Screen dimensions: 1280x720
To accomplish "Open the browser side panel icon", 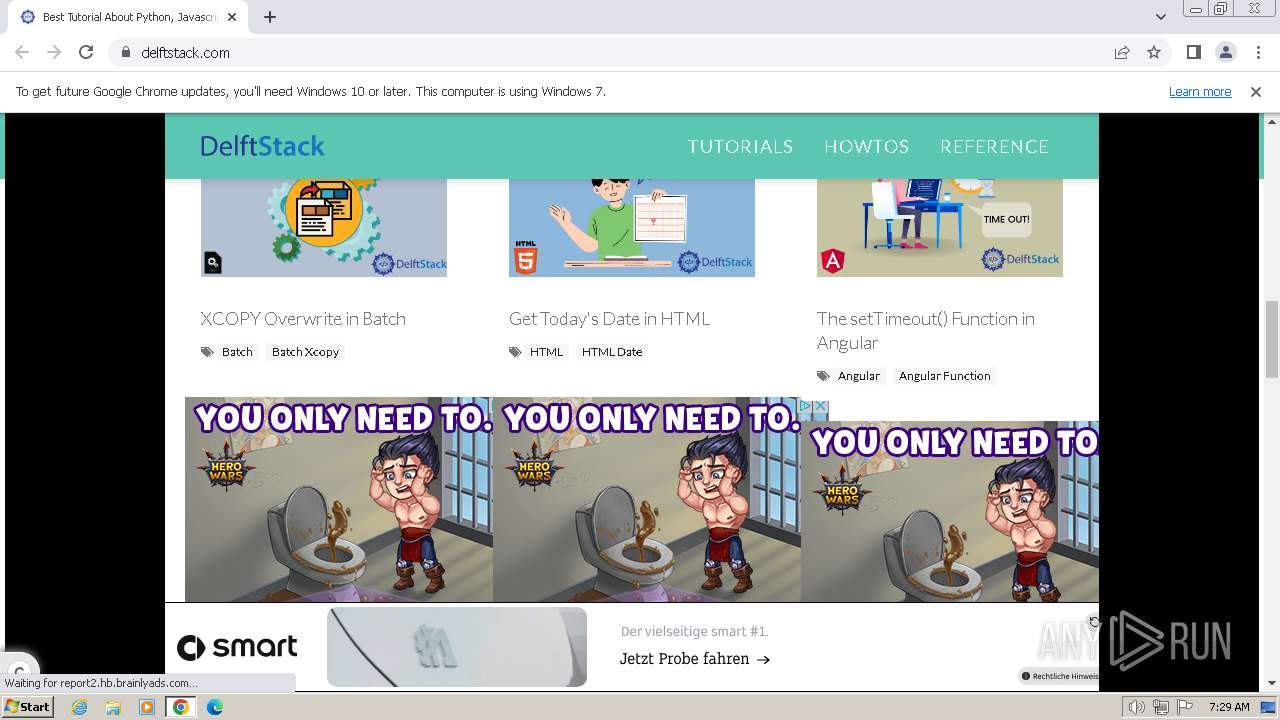I will click(x=1194, y=52).
